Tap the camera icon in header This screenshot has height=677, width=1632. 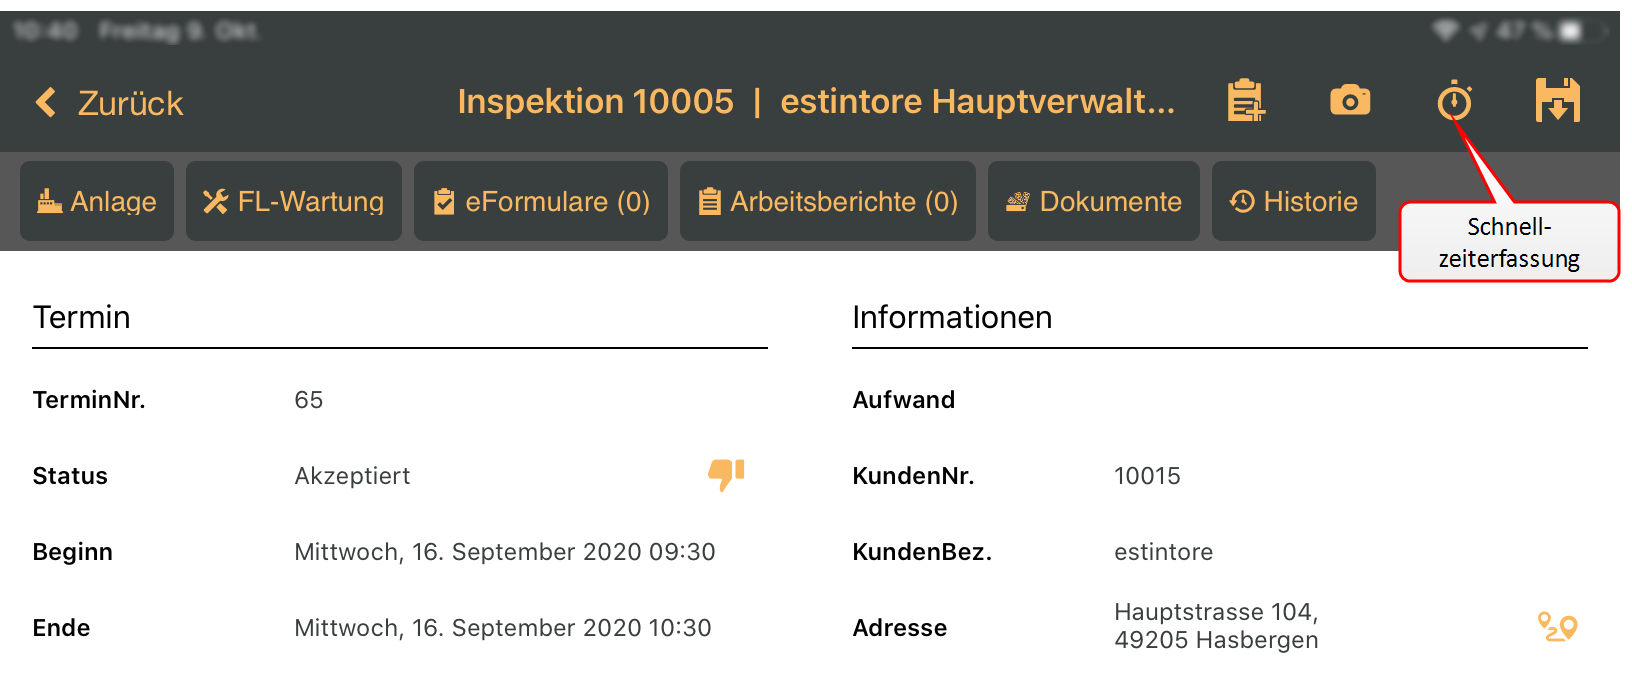click(1350, 100)
